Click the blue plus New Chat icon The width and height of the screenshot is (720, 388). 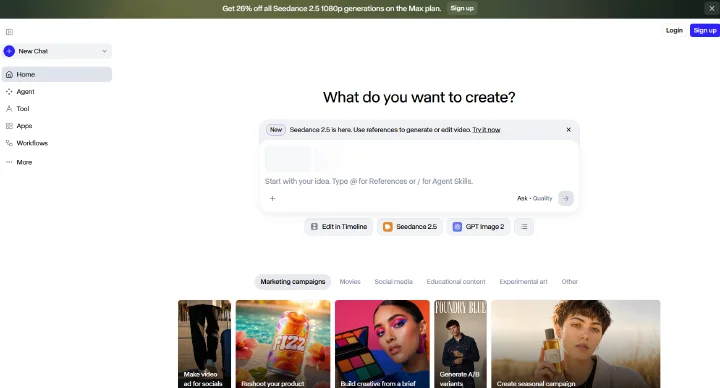coord(9,51)
